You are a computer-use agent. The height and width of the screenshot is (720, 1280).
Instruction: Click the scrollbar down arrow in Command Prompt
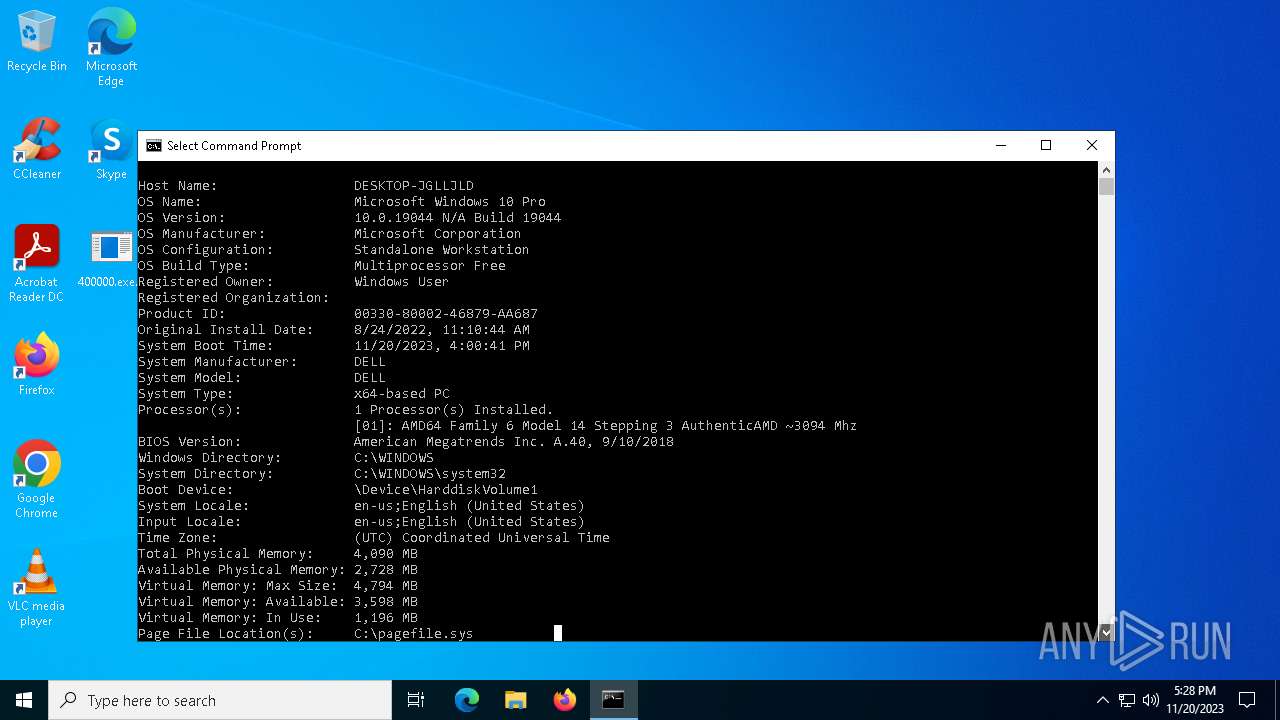1106,632
